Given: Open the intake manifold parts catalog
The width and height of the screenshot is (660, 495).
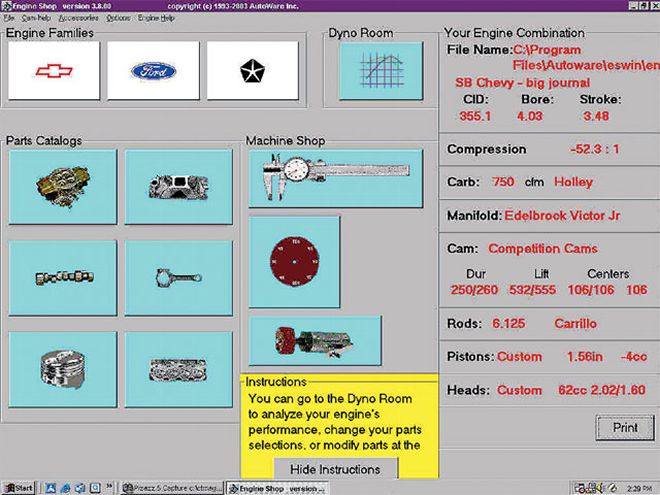Looking at the screenshot, I should [x=178, y=186].
